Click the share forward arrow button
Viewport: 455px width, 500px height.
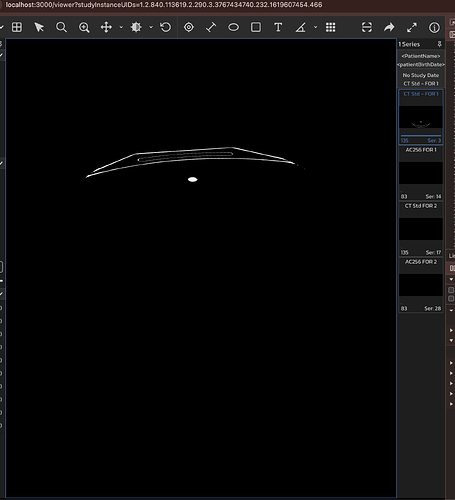[x=389, y=27]
